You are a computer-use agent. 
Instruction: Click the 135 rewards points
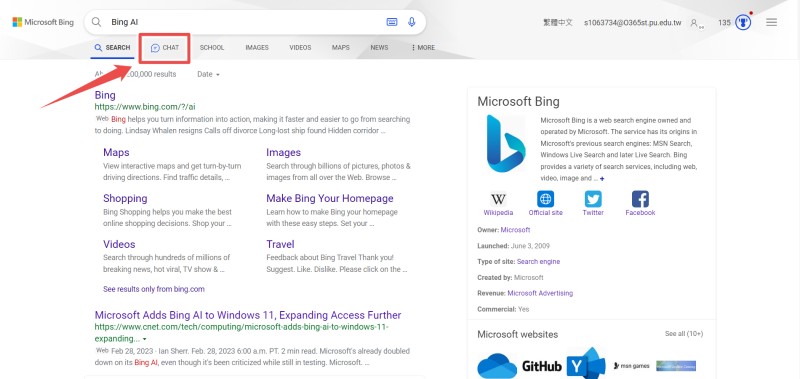pos(724,22)
